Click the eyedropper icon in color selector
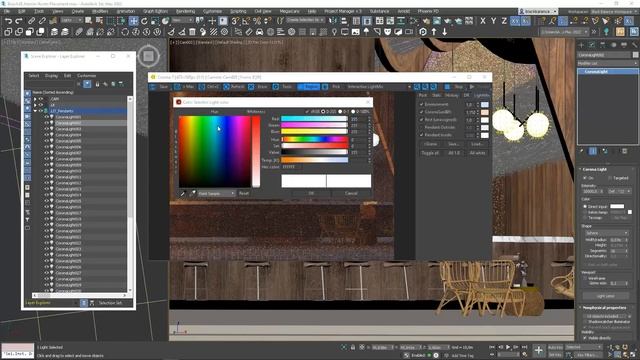This screenshot has height=360, width=640. (x=182, y=193)
